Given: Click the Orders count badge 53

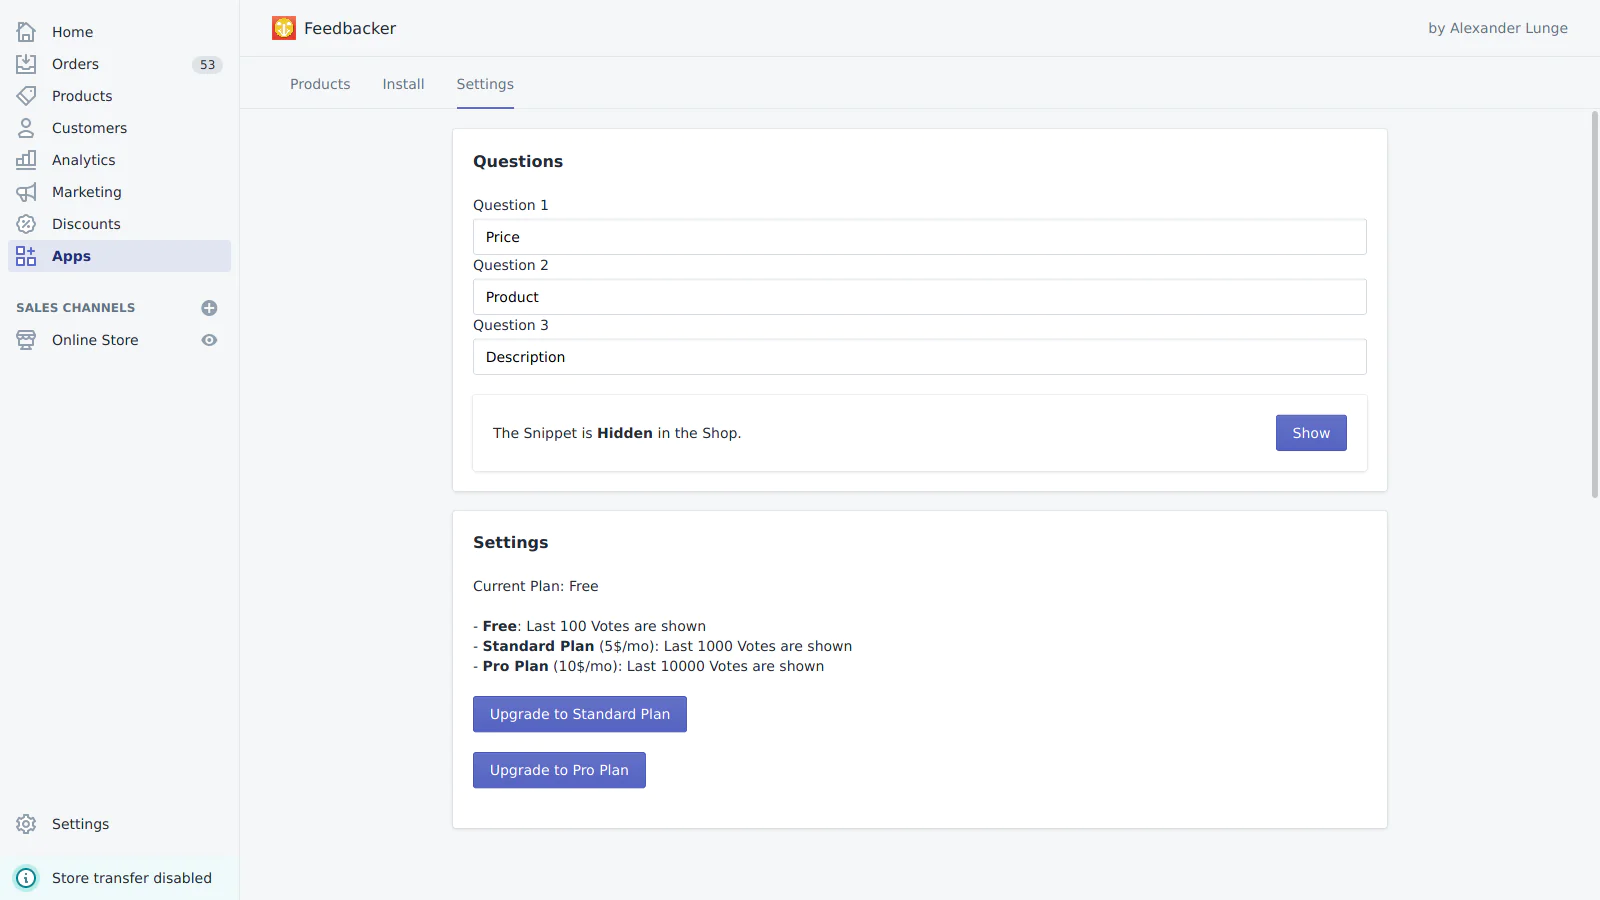Looking at the screenshot, I should pos(207,65).
